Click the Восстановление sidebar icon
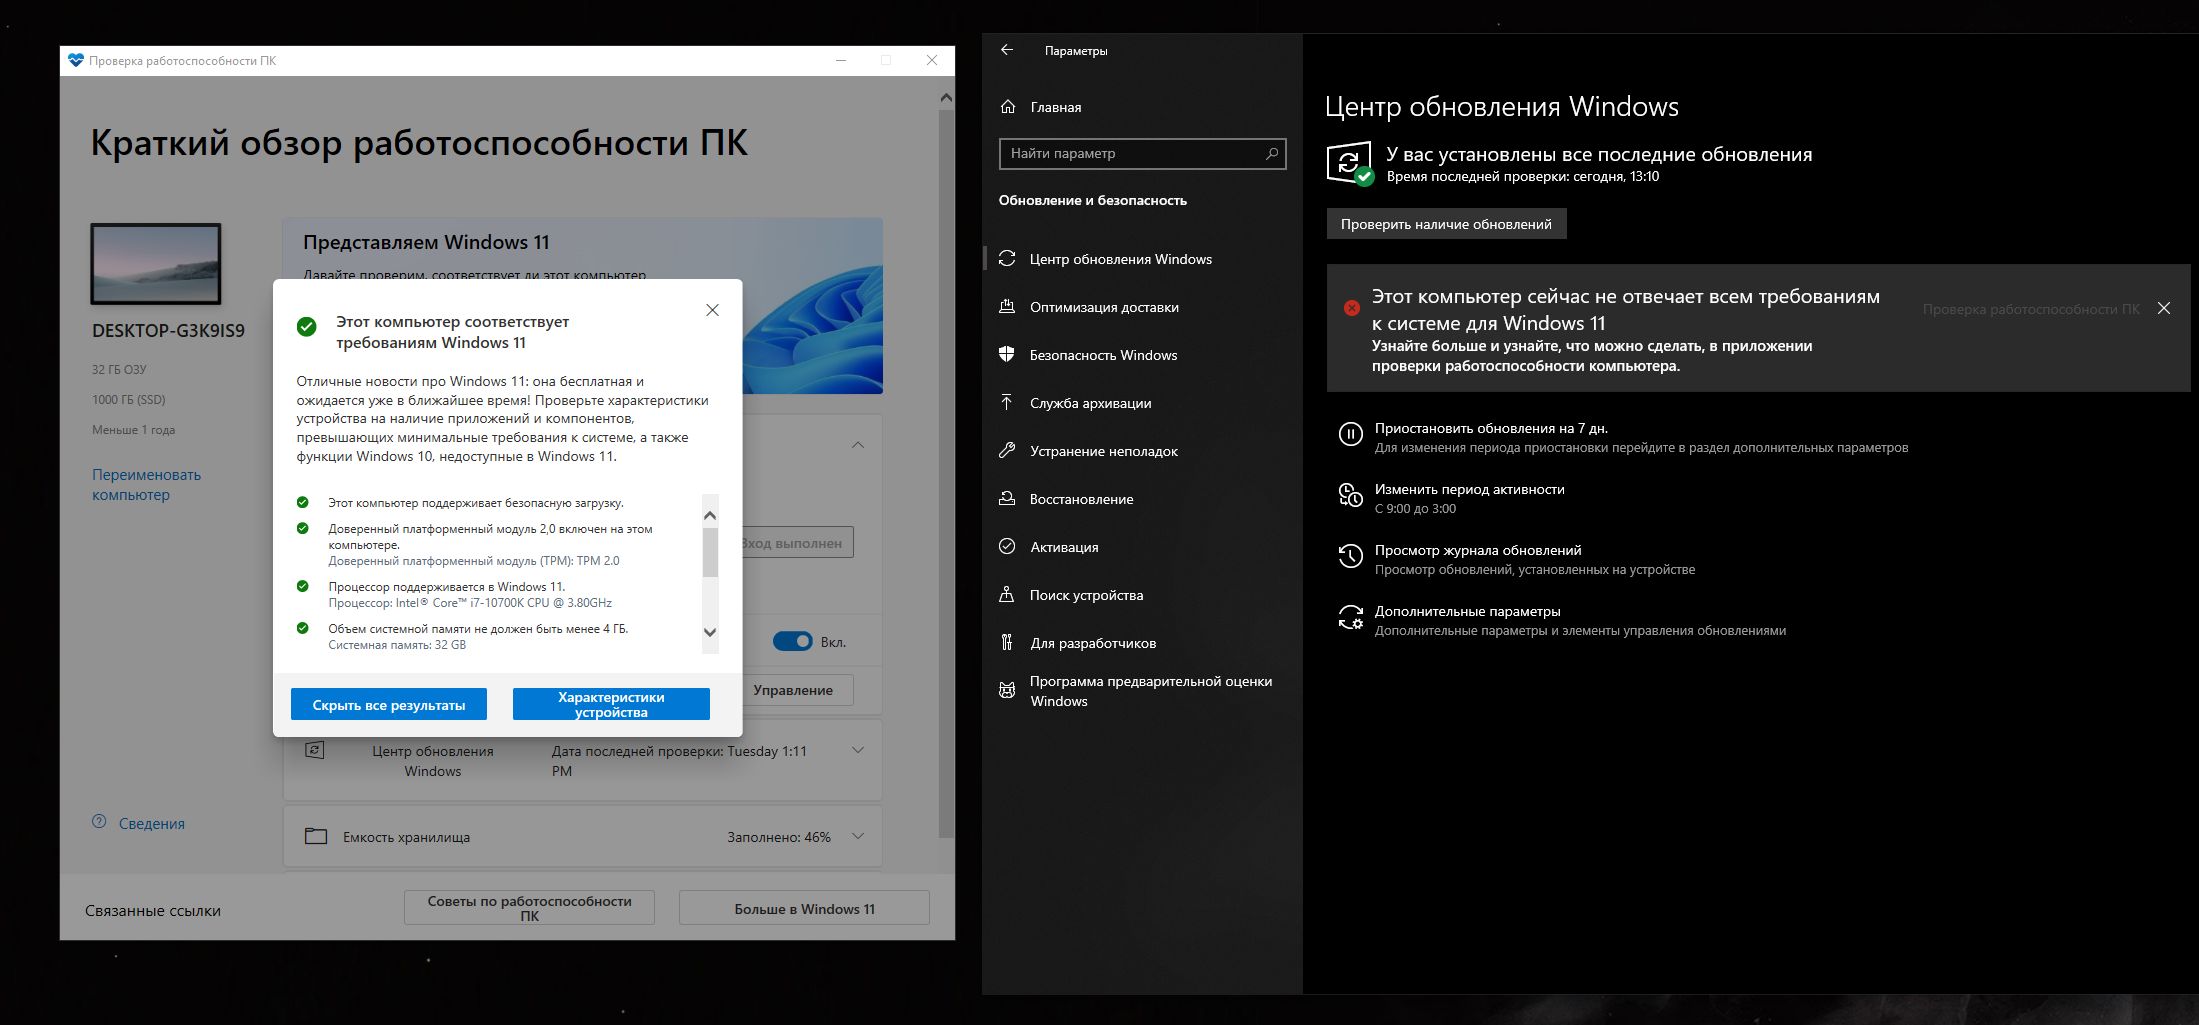This screenshot has width=2199, height=1025. [1007, 499]
